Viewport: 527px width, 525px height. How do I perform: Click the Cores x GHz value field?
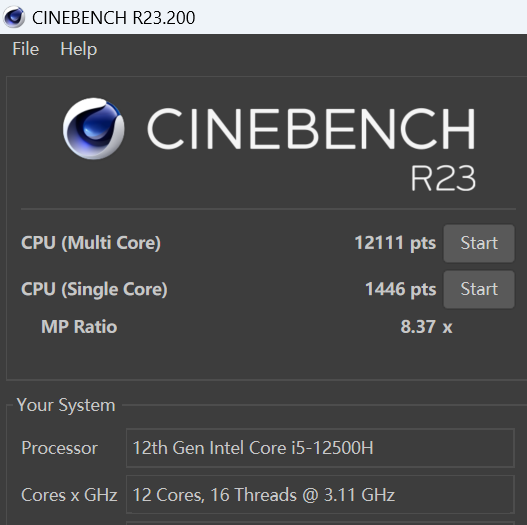tap(320, 494)
